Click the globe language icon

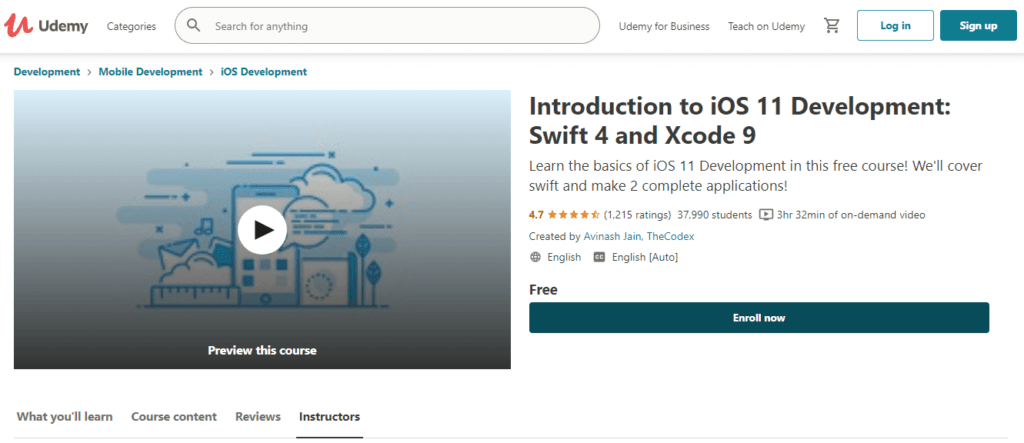click(536, 257)
